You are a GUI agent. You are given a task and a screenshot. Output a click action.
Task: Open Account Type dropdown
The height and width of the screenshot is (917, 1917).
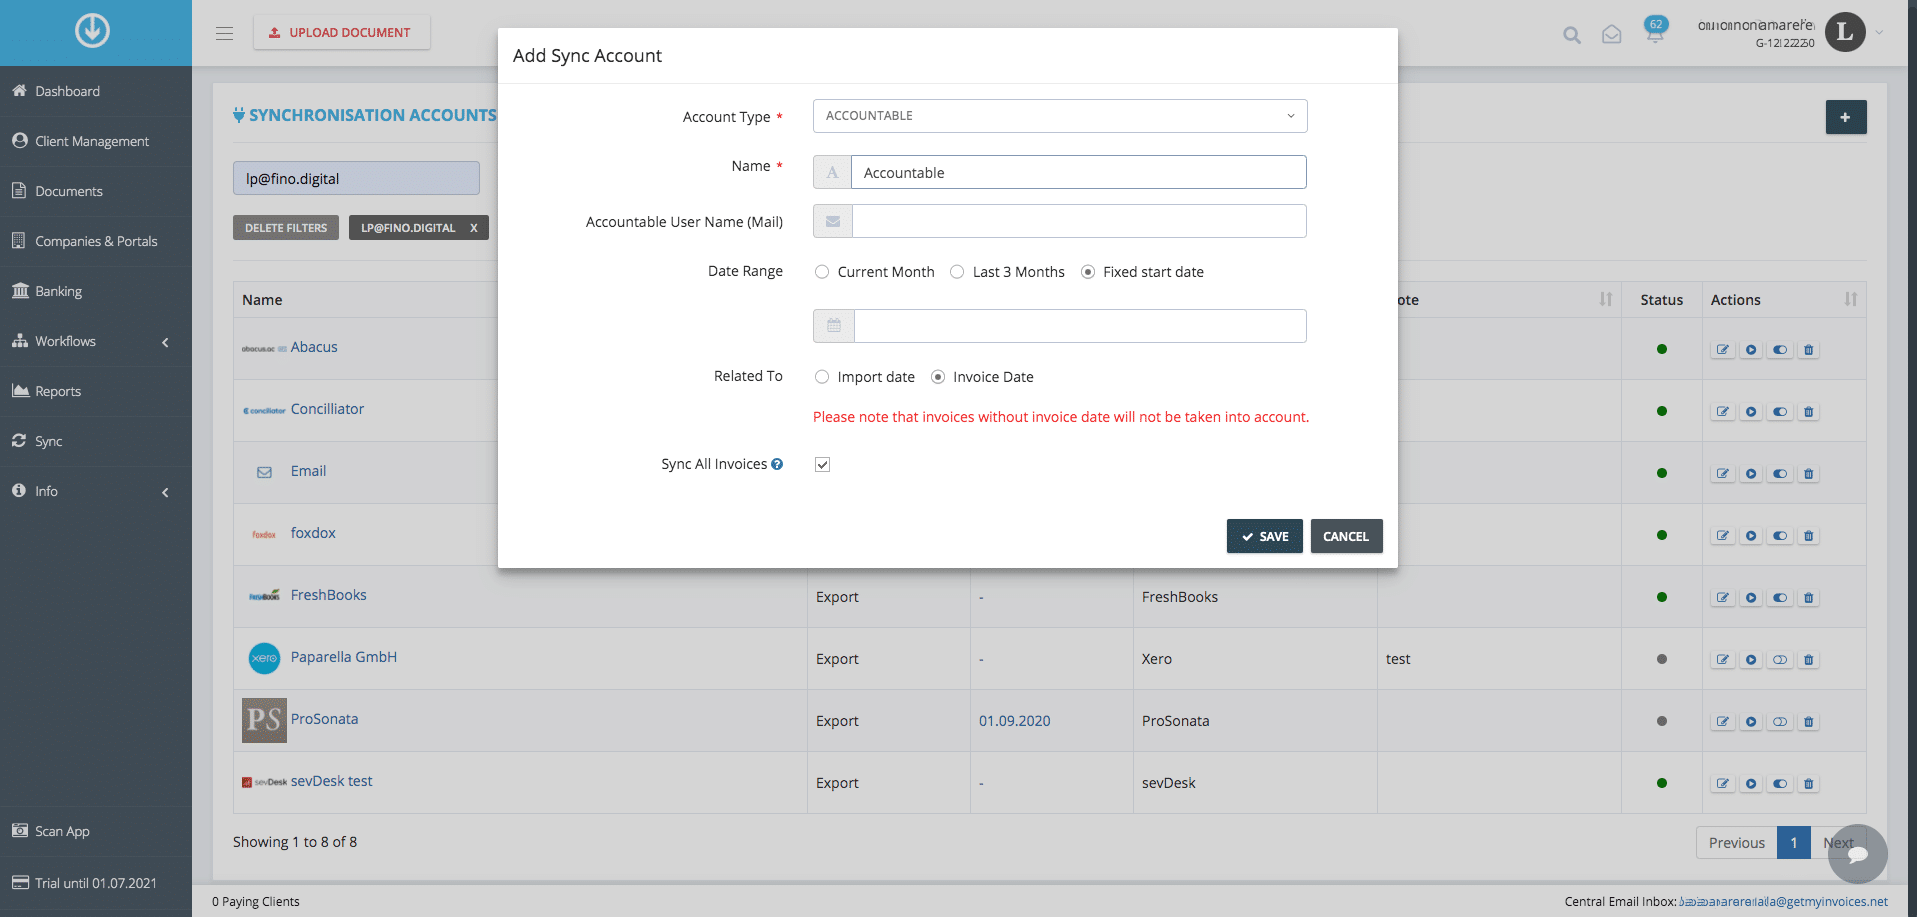click(x=1060, y=116)
